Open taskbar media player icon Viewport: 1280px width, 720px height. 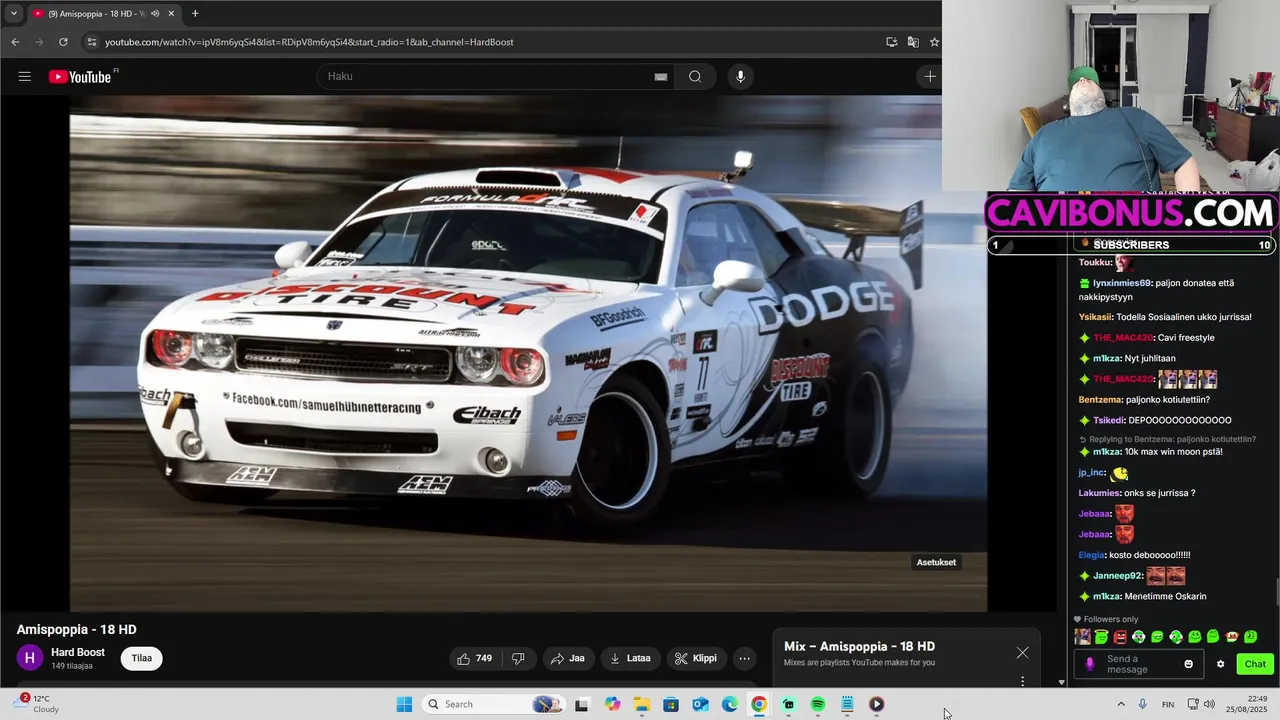[876, 704]
